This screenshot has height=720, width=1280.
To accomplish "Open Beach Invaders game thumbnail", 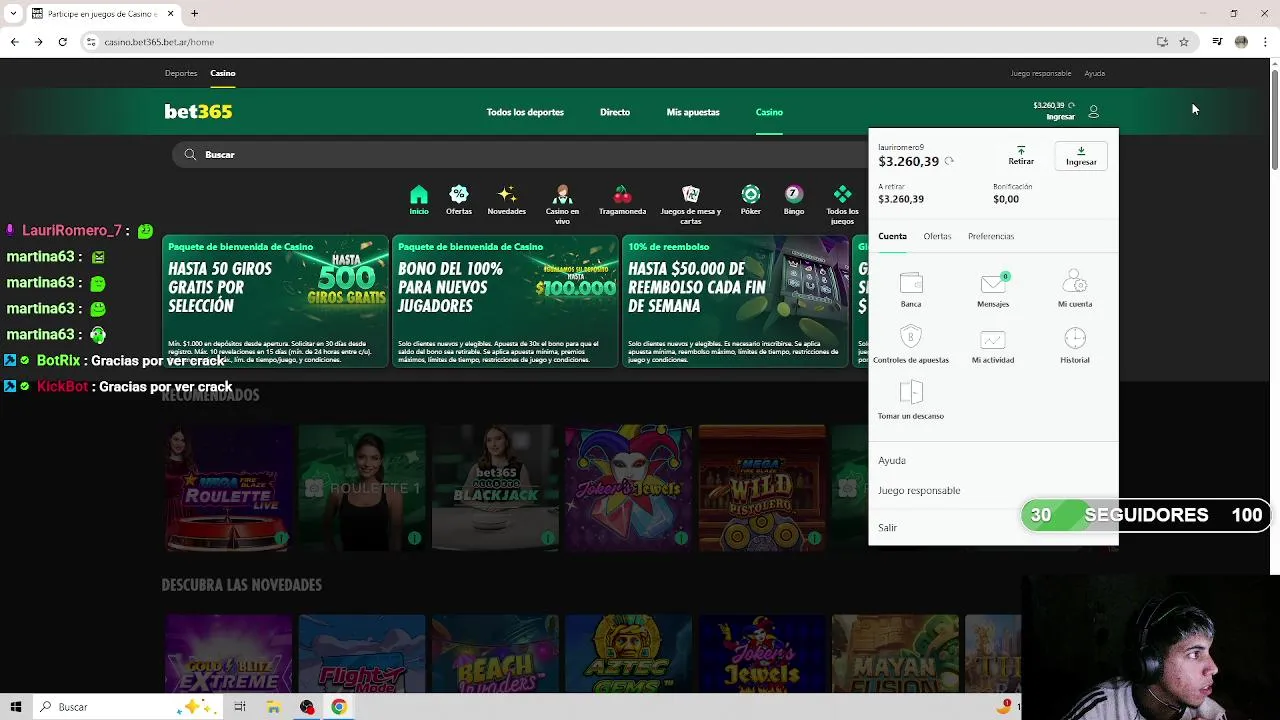I will click(495, 654).
